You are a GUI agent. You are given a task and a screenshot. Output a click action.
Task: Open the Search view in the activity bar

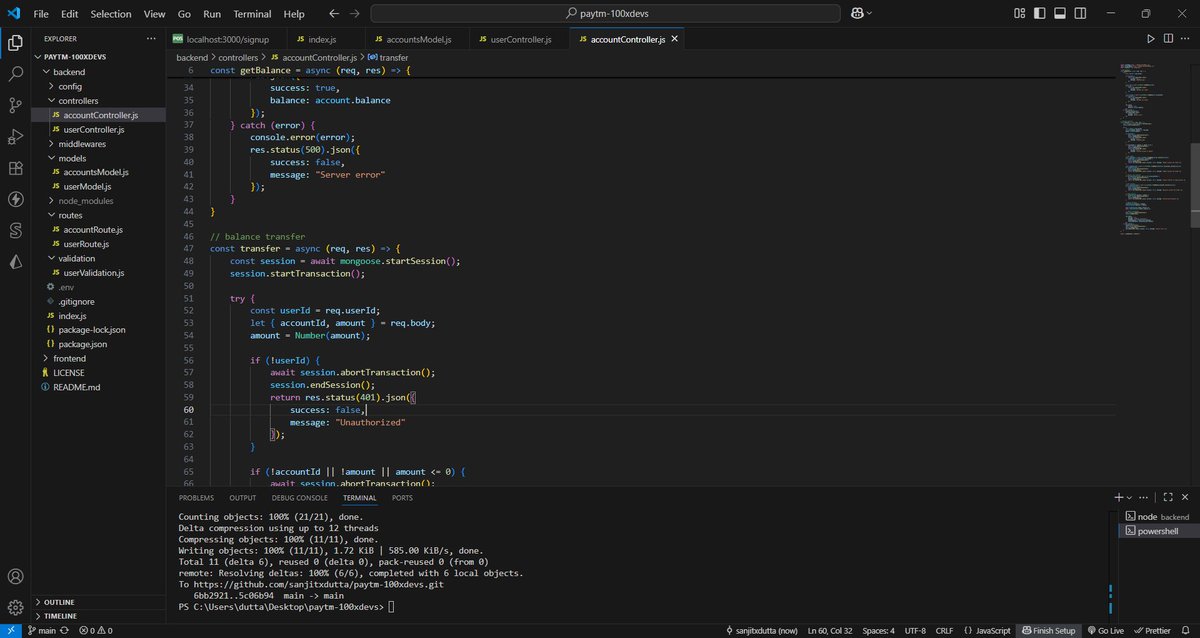tap(14, 72)
